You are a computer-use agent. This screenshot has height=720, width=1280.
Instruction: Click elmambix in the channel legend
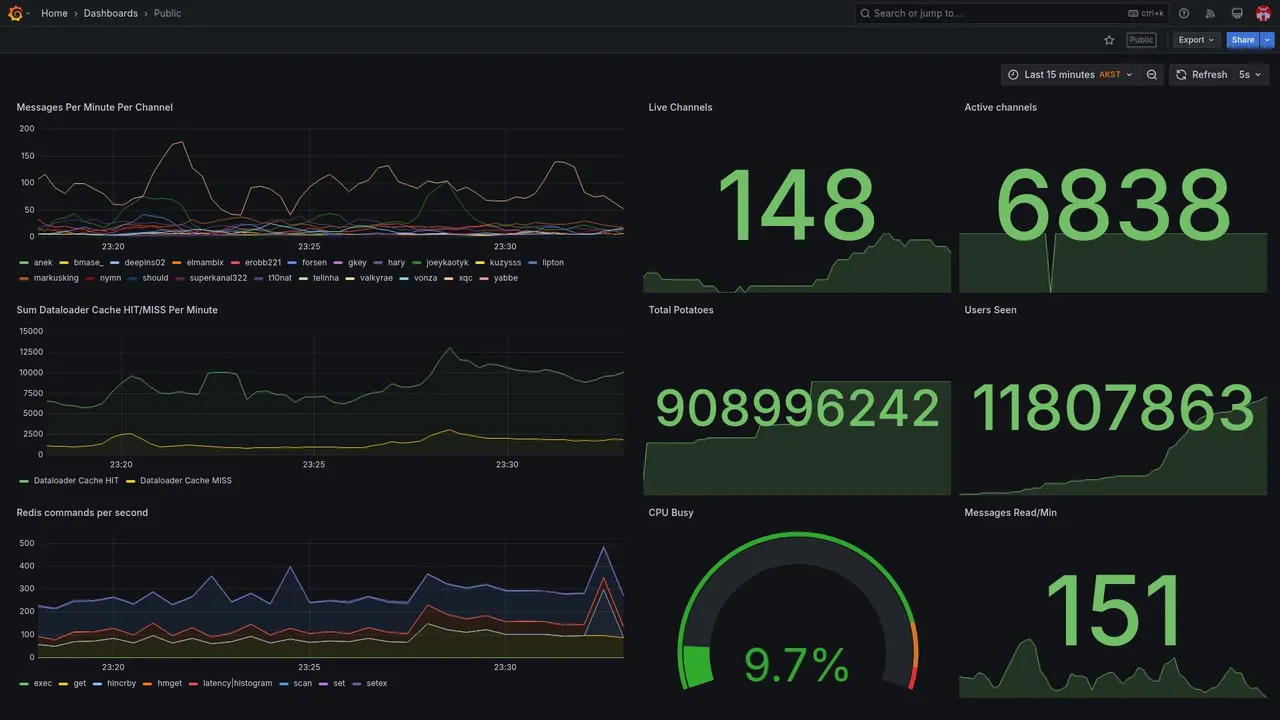pos(205,263)
